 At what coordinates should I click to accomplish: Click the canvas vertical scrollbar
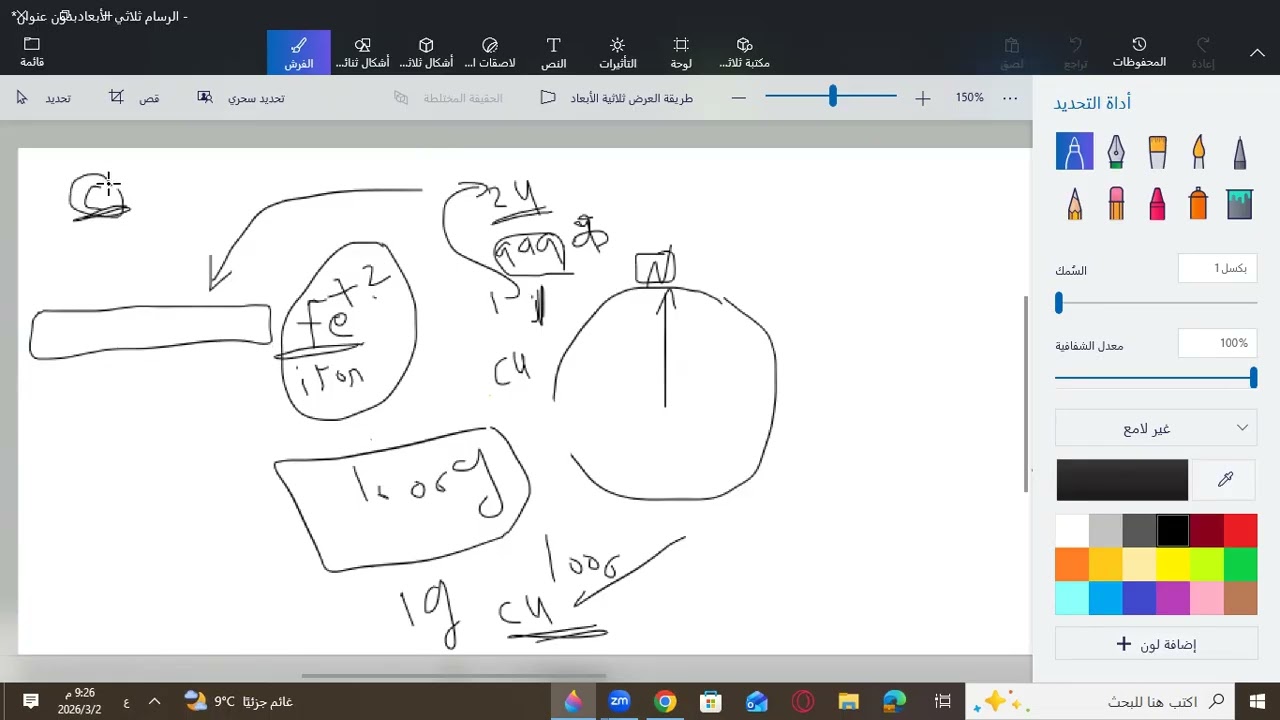(1026, 395)
